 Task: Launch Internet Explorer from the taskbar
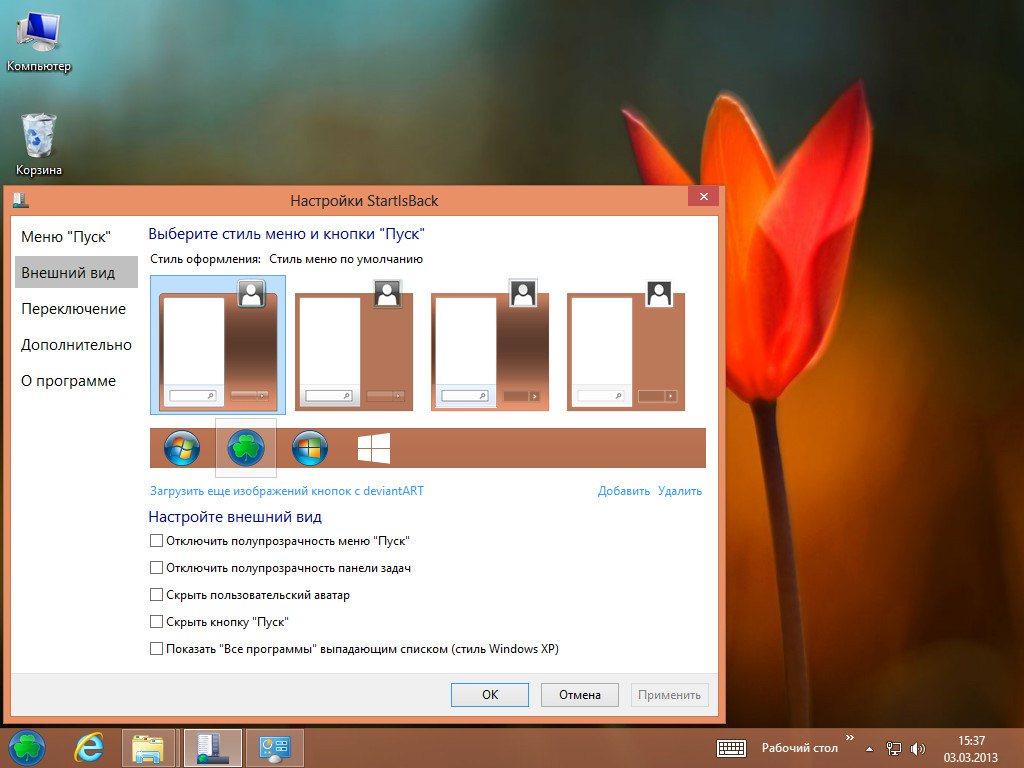(x=88, y=748)
